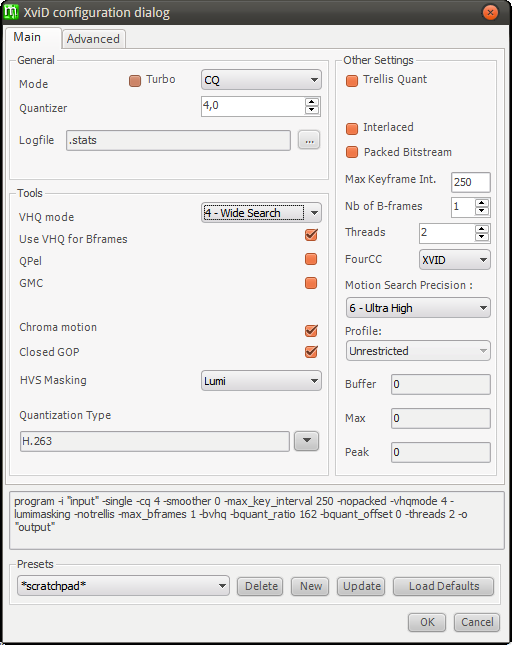Browse for logfile with the ... button

[x=309, y=140]
